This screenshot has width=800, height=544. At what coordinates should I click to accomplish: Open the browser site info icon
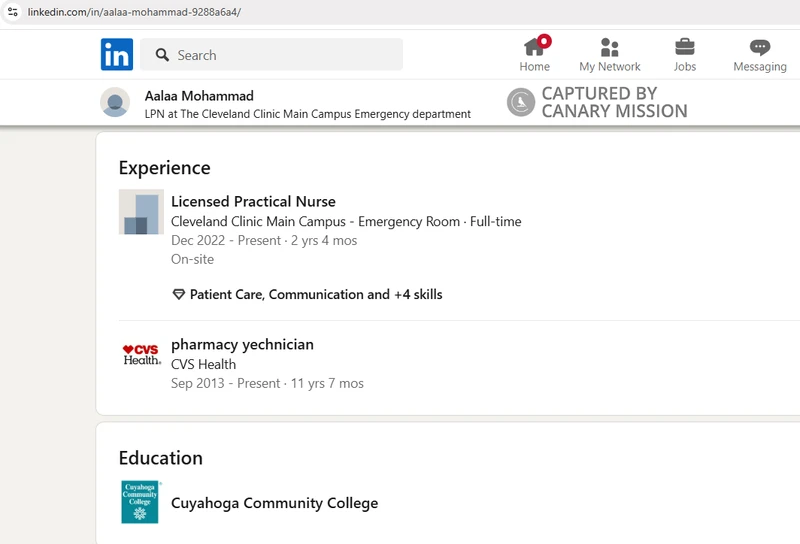[13, 12]
